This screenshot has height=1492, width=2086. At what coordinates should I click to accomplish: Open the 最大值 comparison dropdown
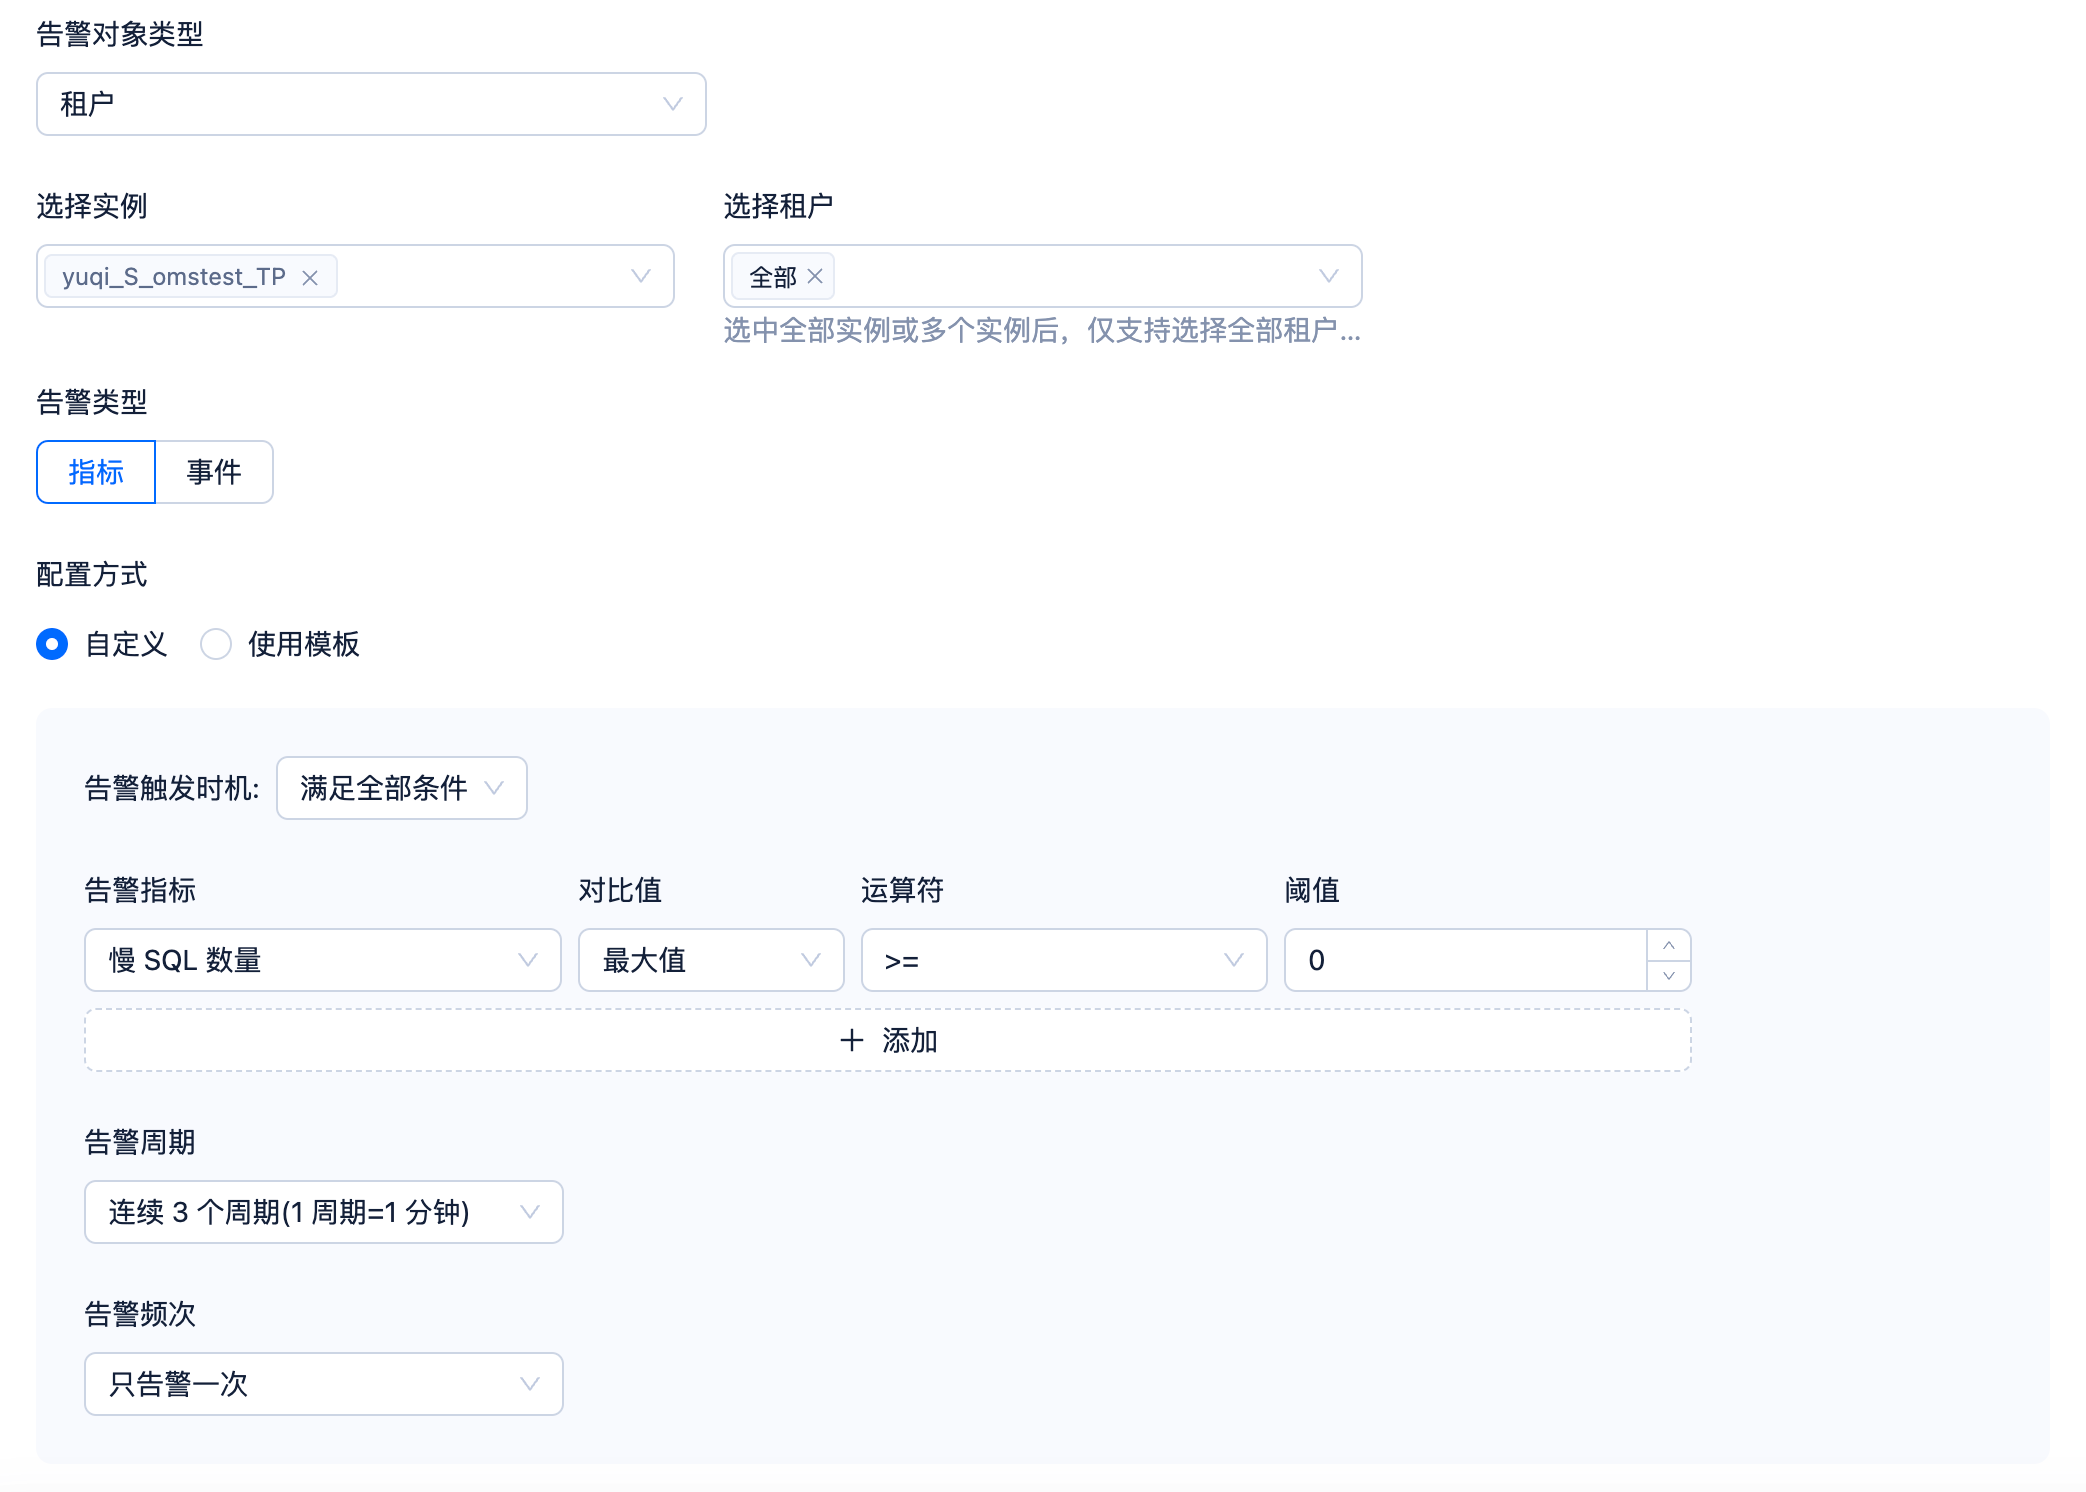(x=710, y=960)
